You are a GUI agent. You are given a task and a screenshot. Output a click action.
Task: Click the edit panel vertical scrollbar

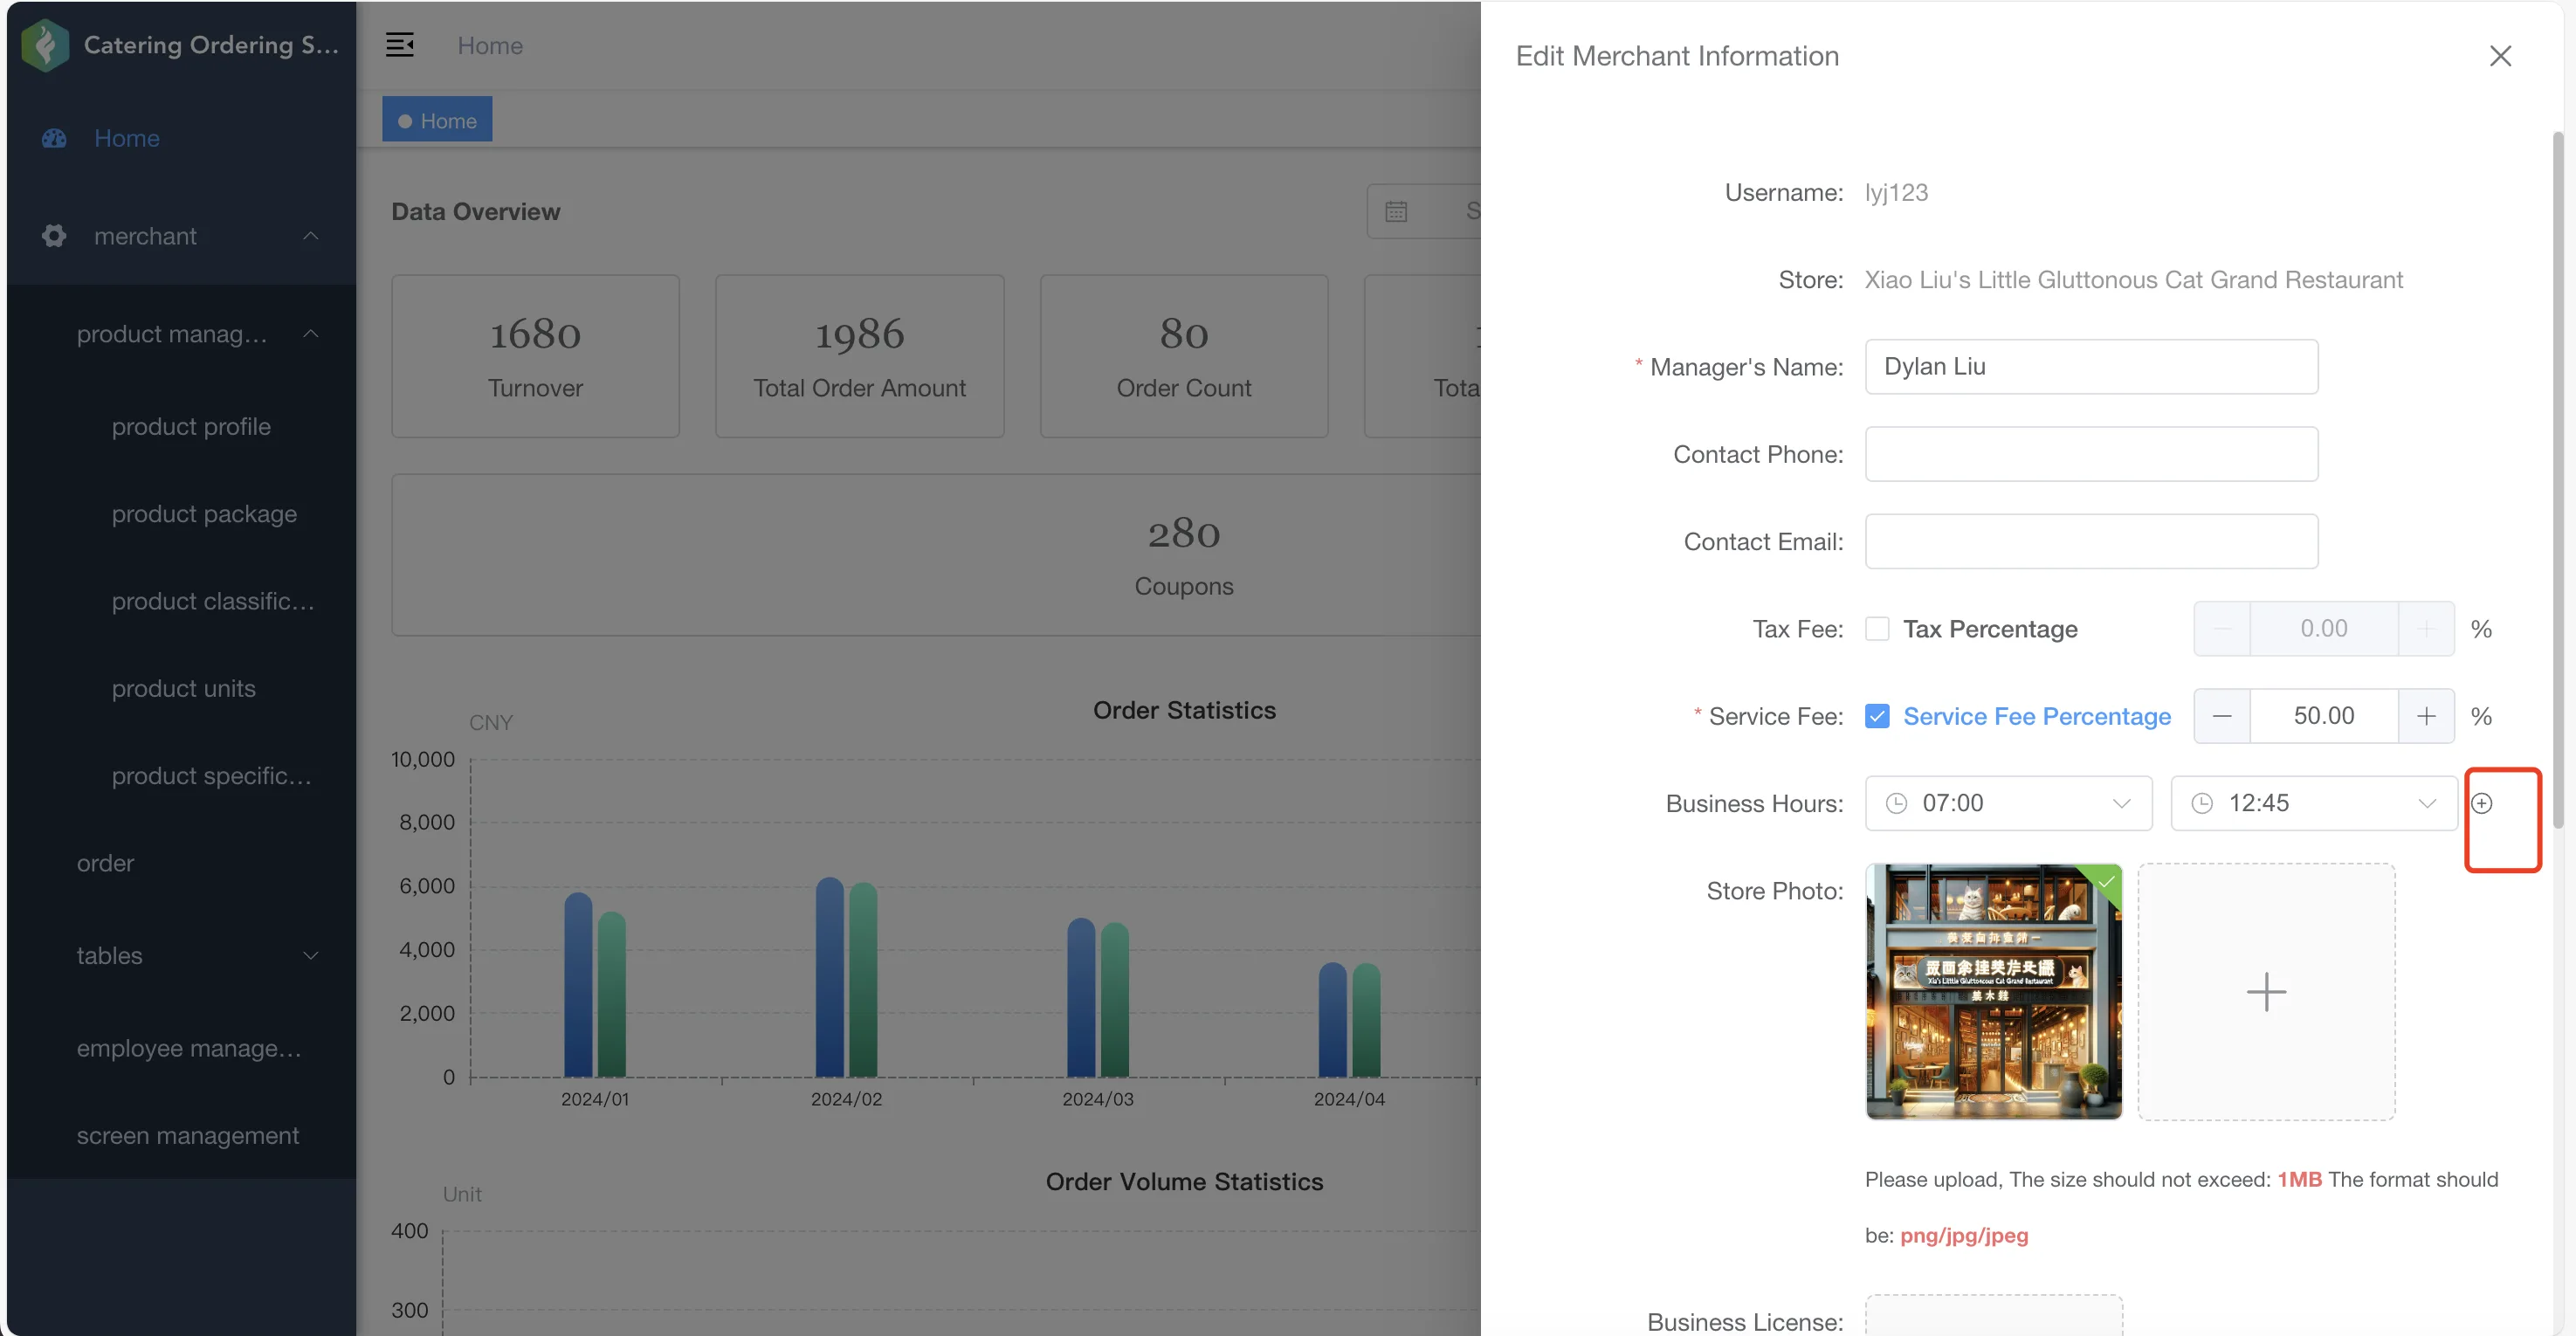(2557, 480)
